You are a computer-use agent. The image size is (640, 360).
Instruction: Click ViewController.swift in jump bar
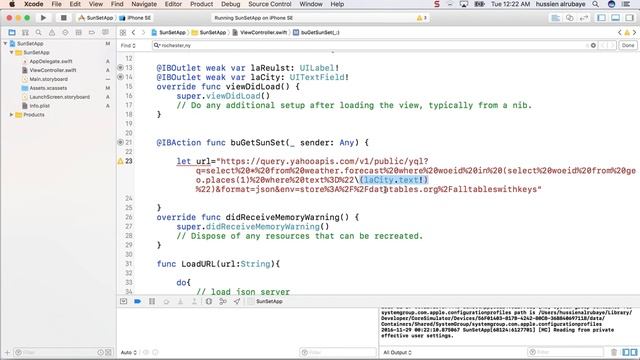click(260, 32)
